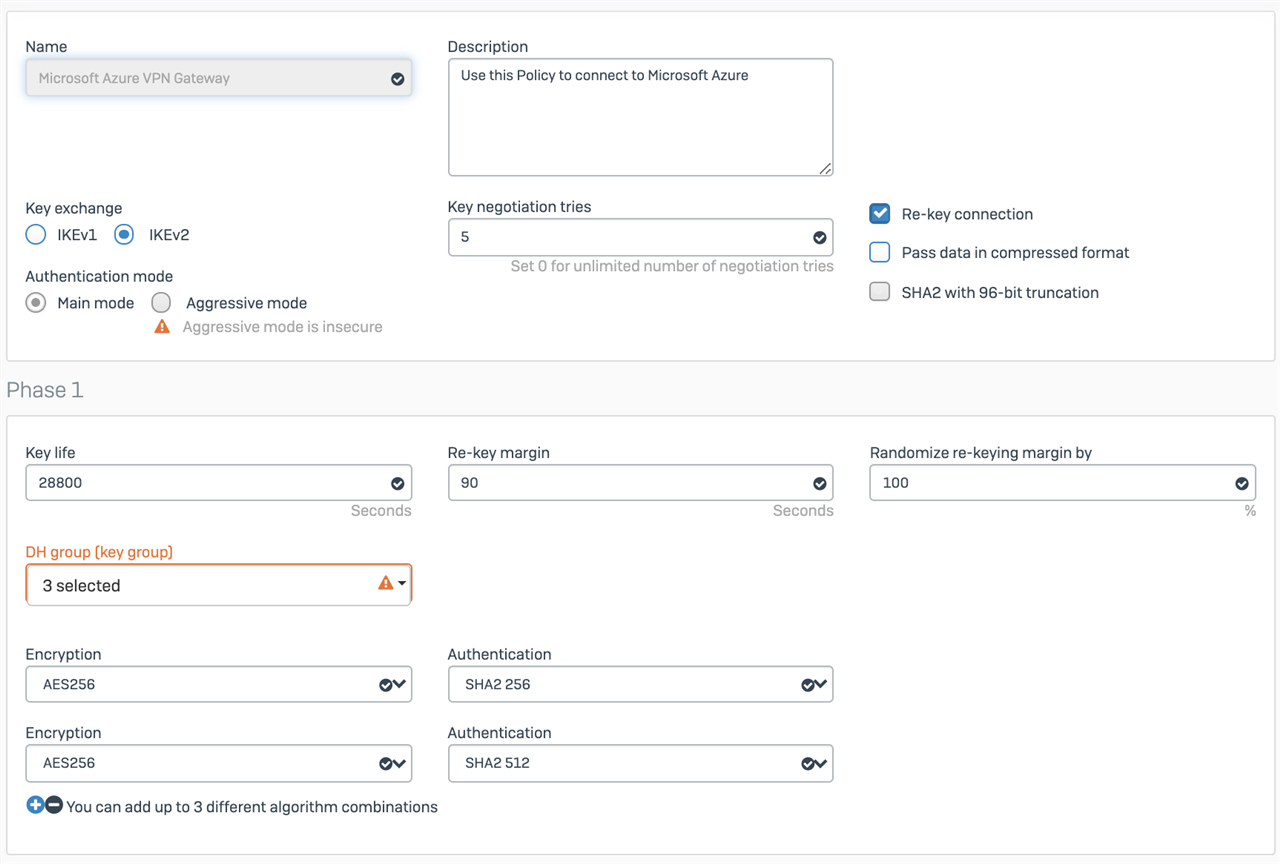Click the 'Authentication mode' label
This screenshot has height=864, width=1280.
(x=99, y=276)
